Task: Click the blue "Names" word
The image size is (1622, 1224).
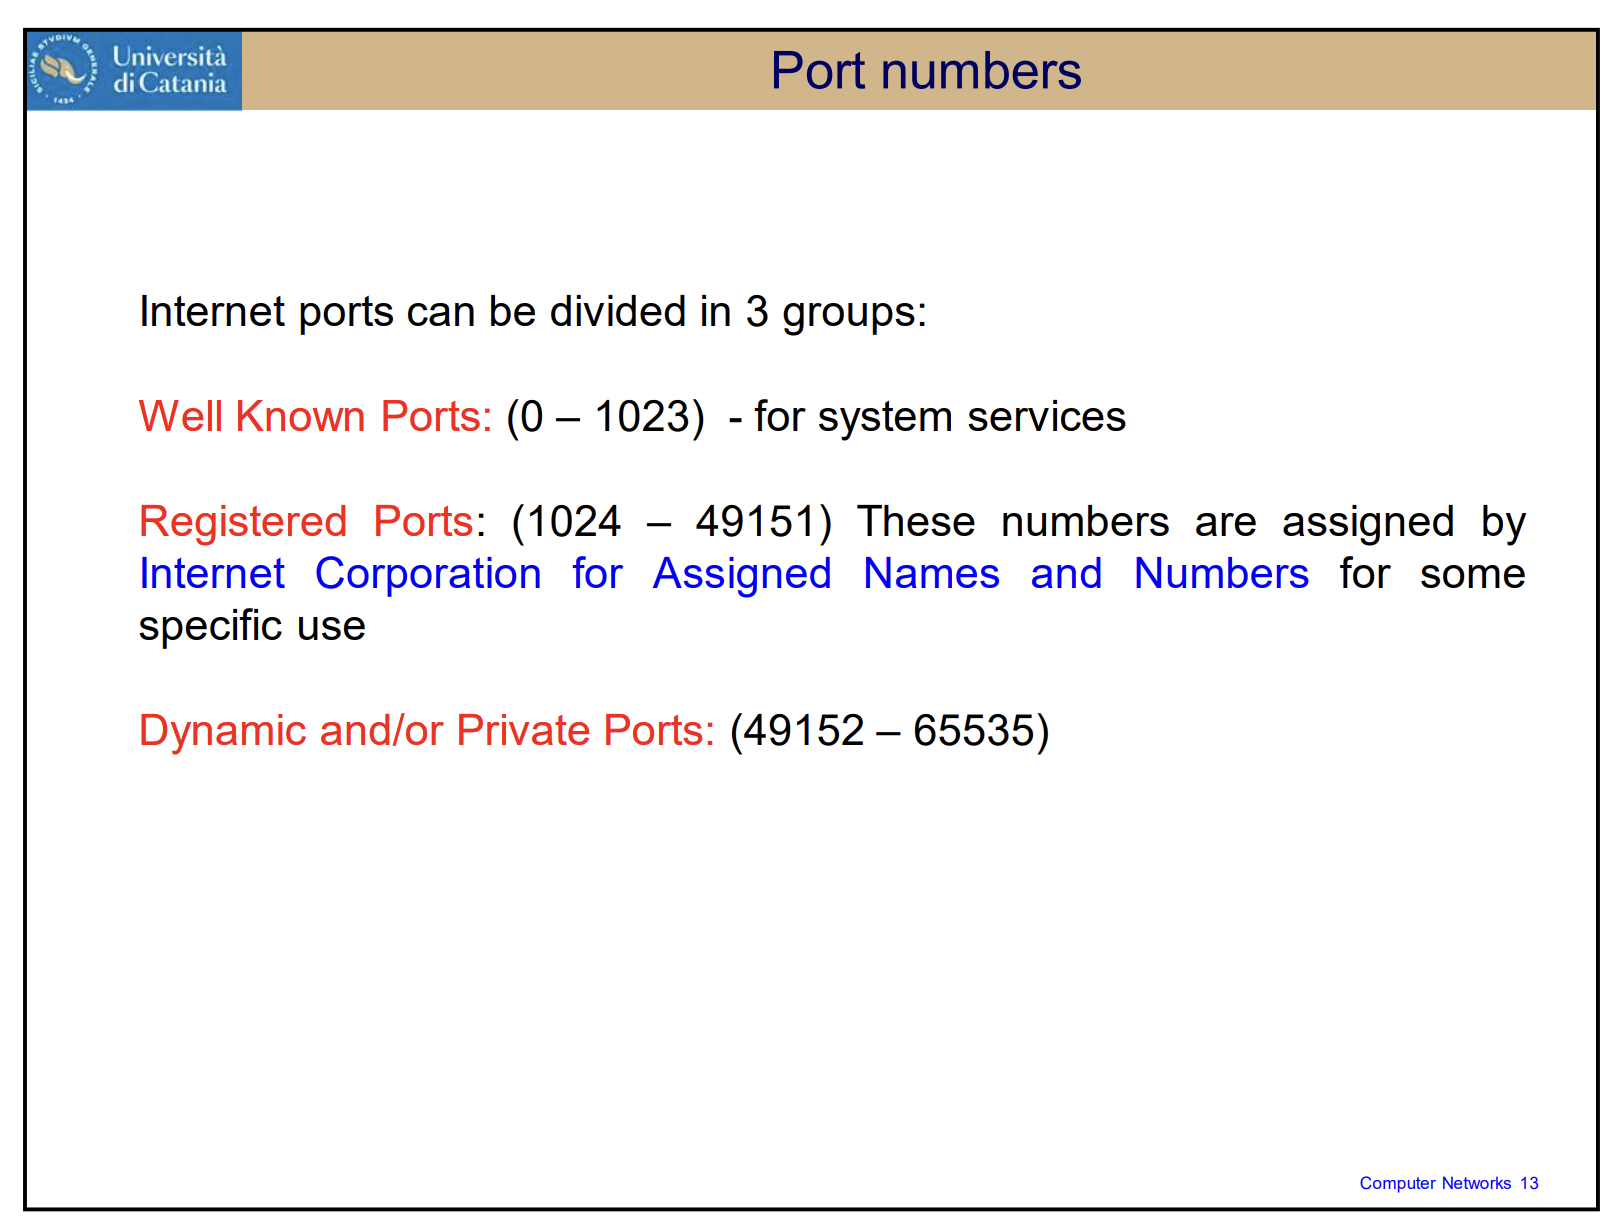Action: (x=931, y=574)
